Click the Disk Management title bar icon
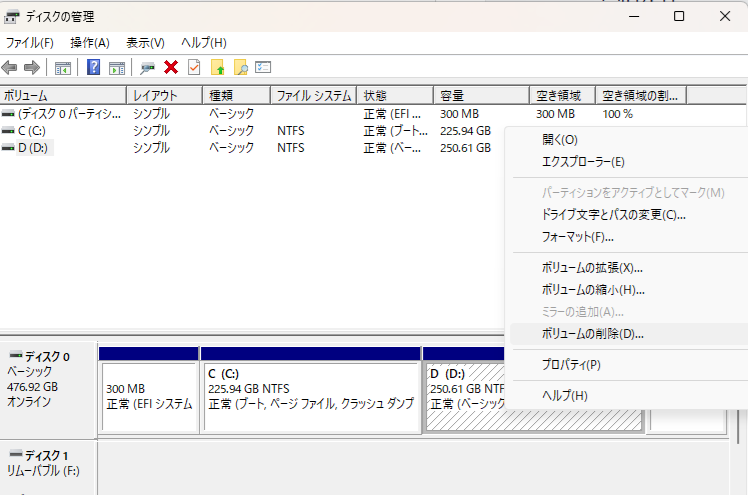Screen dimensions: 748x495 (11, 17)
